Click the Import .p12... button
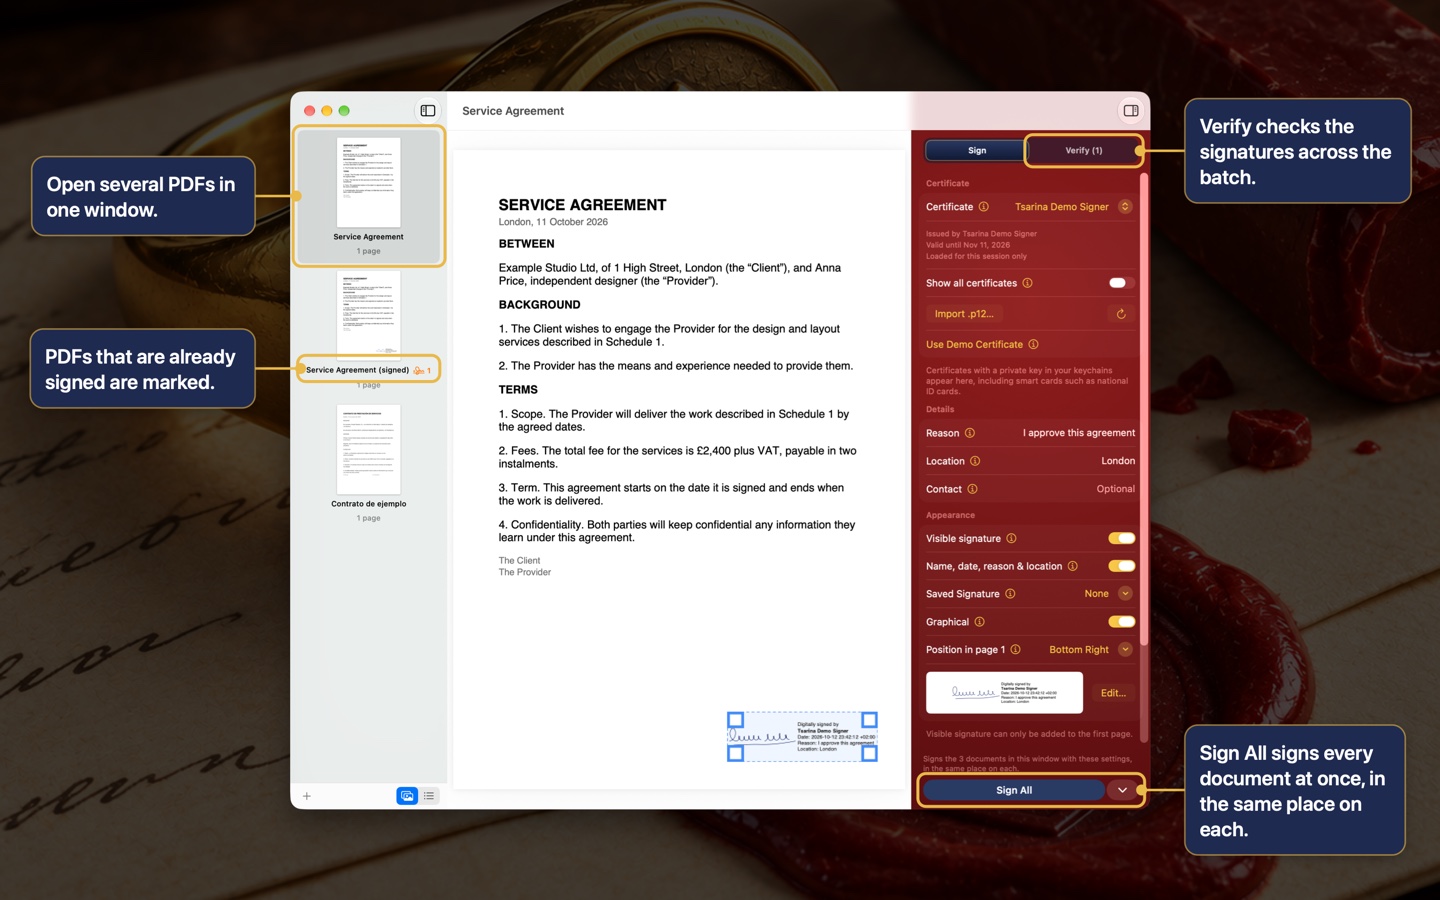 (x=964, y=314)
